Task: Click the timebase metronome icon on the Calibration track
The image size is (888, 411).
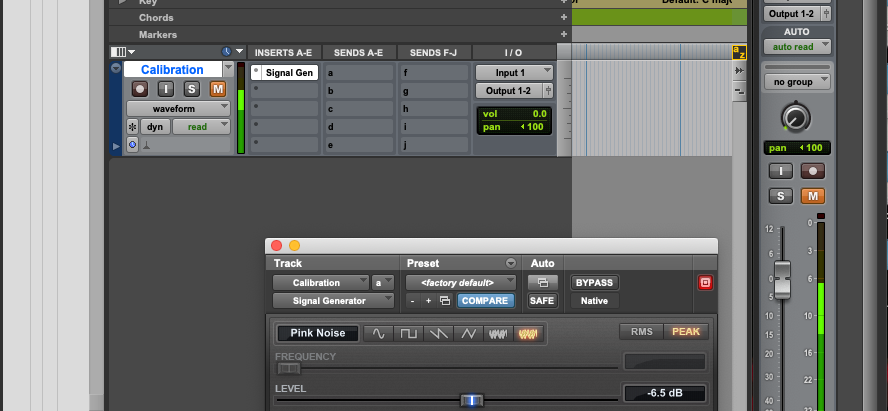Action: (x=147, y=145)
